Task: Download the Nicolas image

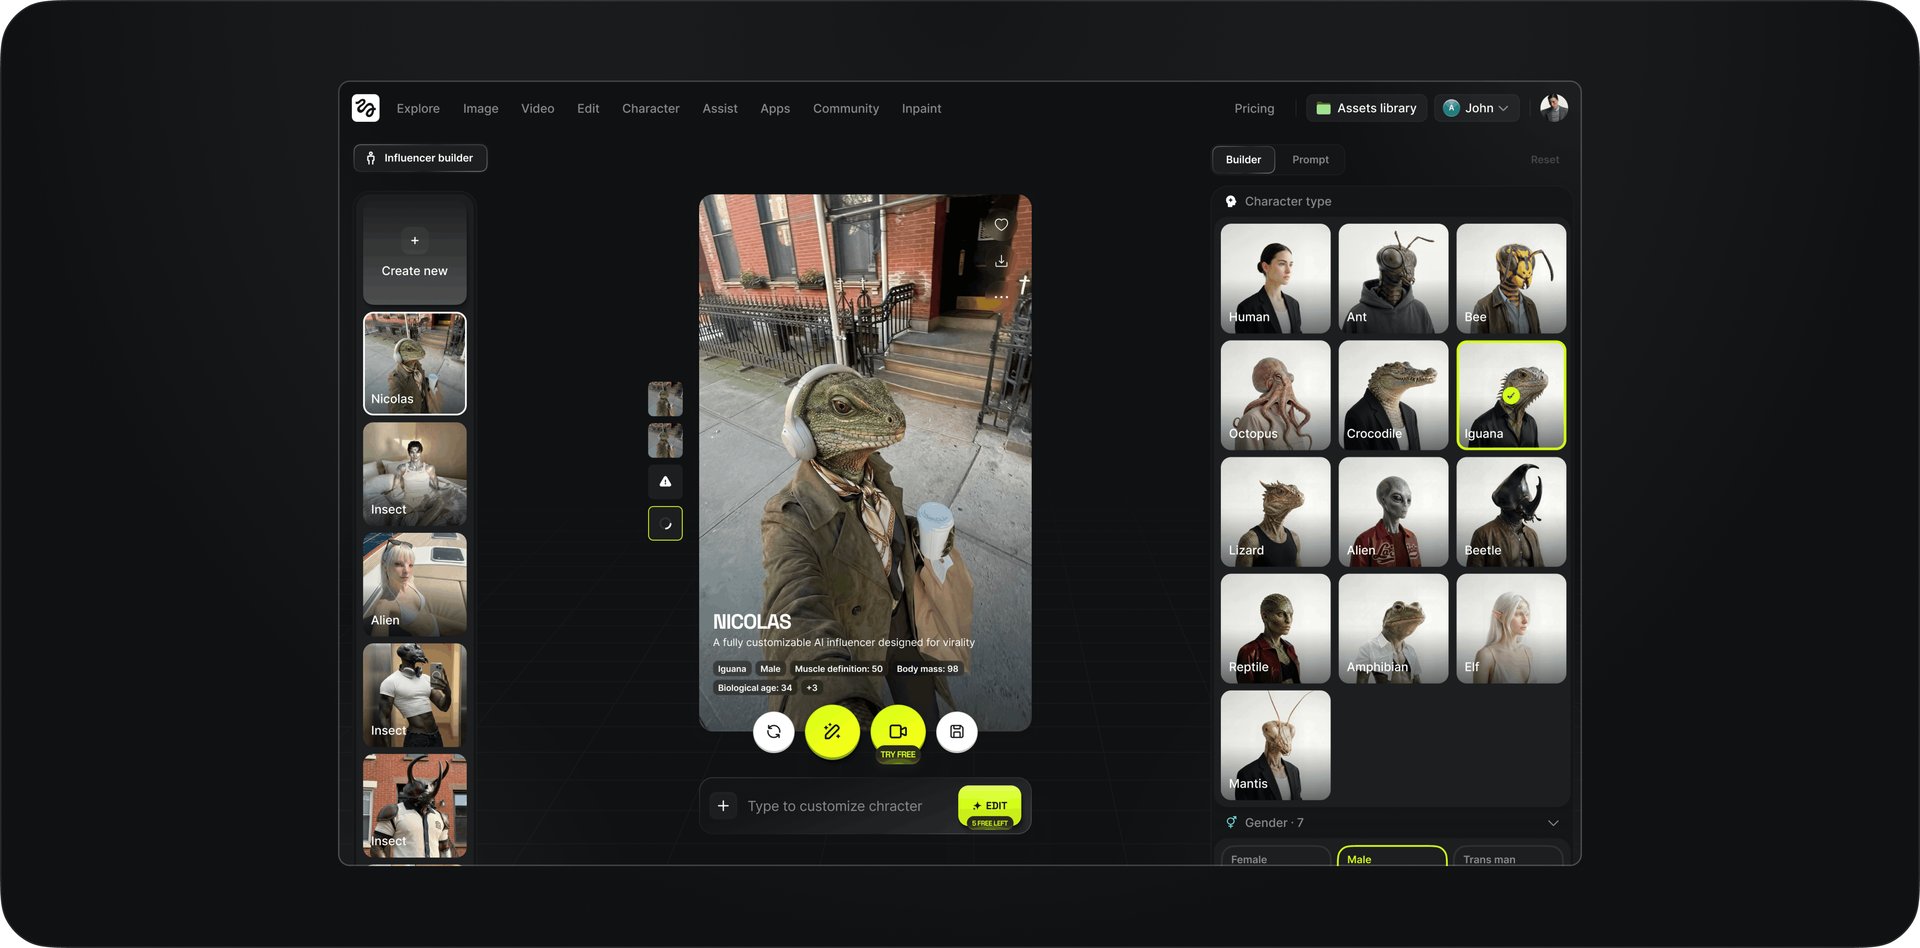Action: (1001, 261)
